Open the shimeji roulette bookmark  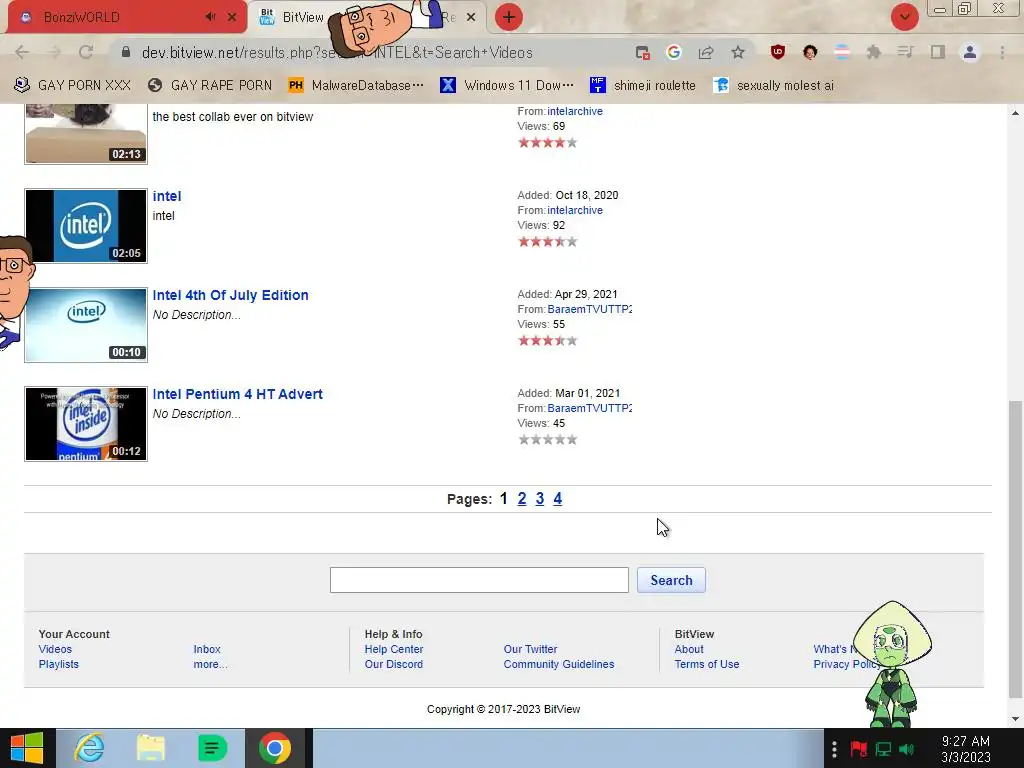[643, 85]
